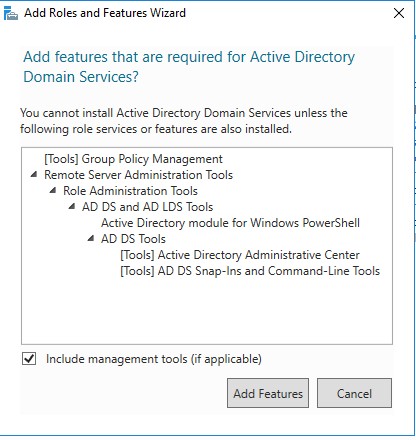The height and width of the screenshot is (440, 416).
Task: Close the wizard dialog with the X
Action: click(399, 13)
